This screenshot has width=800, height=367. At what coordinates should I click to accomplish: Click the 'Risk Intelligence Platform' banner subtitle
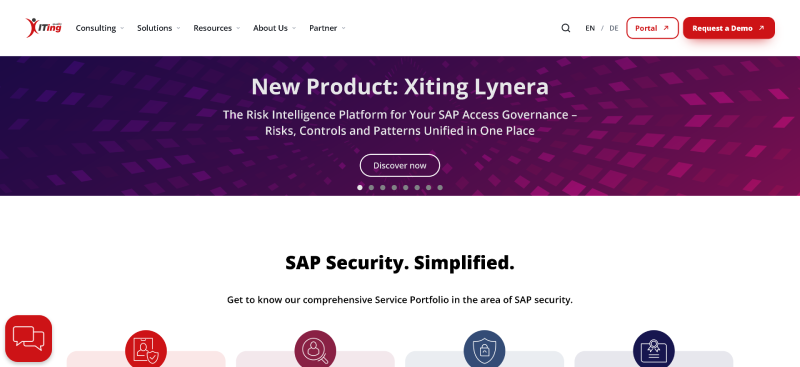400,123
